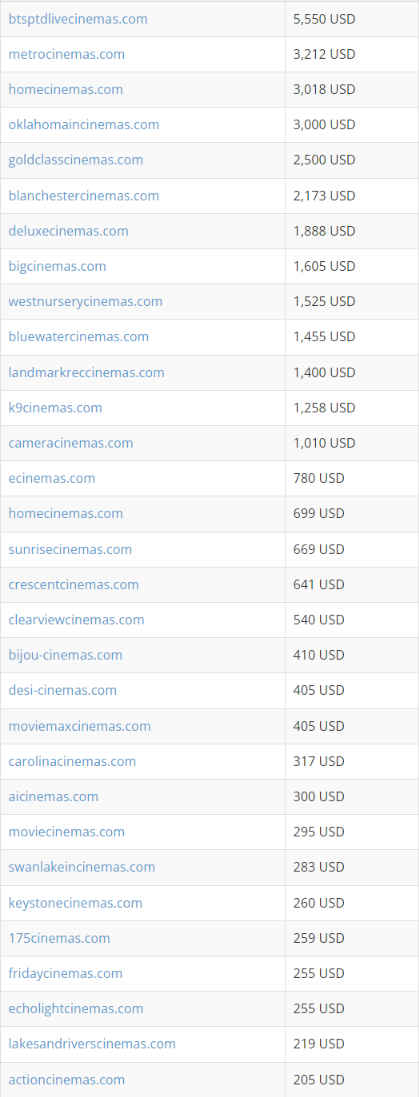Click the deluxecinemas.com entry

pos(69,231)
